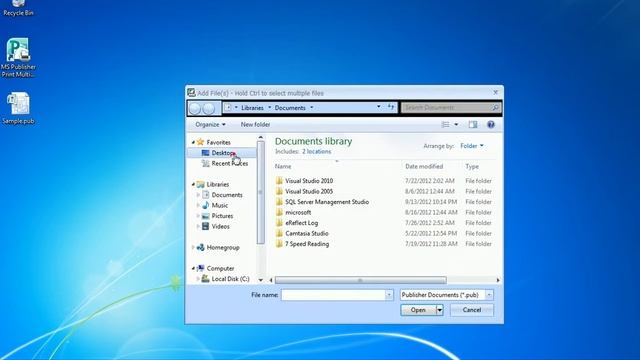
Task: Click the navigation pane scroll down arrow
Action: coord(260,280)
